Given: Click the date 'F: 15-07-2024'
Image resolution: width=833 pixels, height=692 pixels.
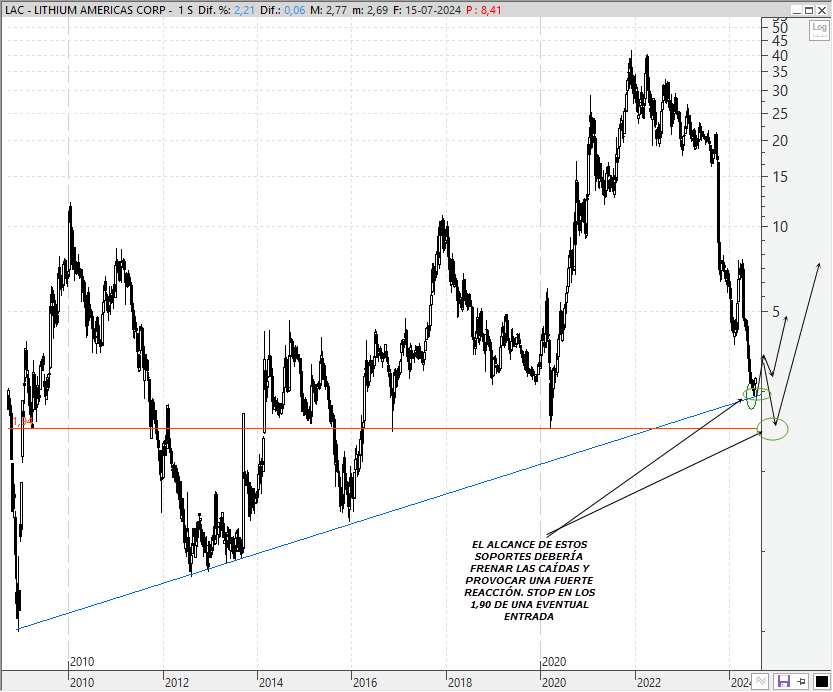Looking at the screenshot, I should [427, 10].
